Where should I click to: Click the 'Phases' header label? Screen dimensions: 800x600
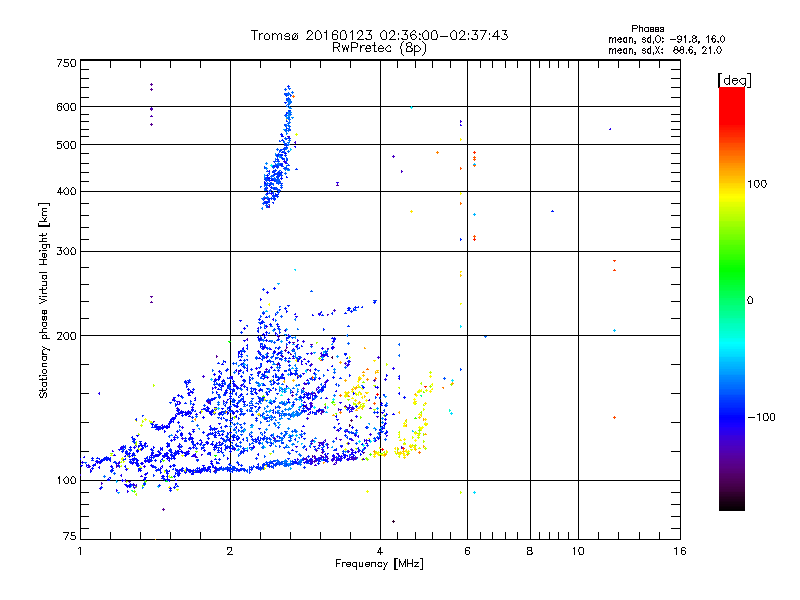click(x=647, y=29)
